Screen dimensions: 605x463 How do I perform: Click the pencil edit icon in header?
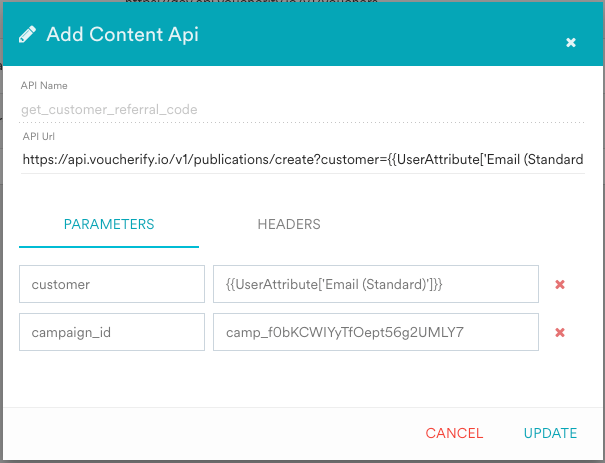pyautogui.click(x=29, y=34)
